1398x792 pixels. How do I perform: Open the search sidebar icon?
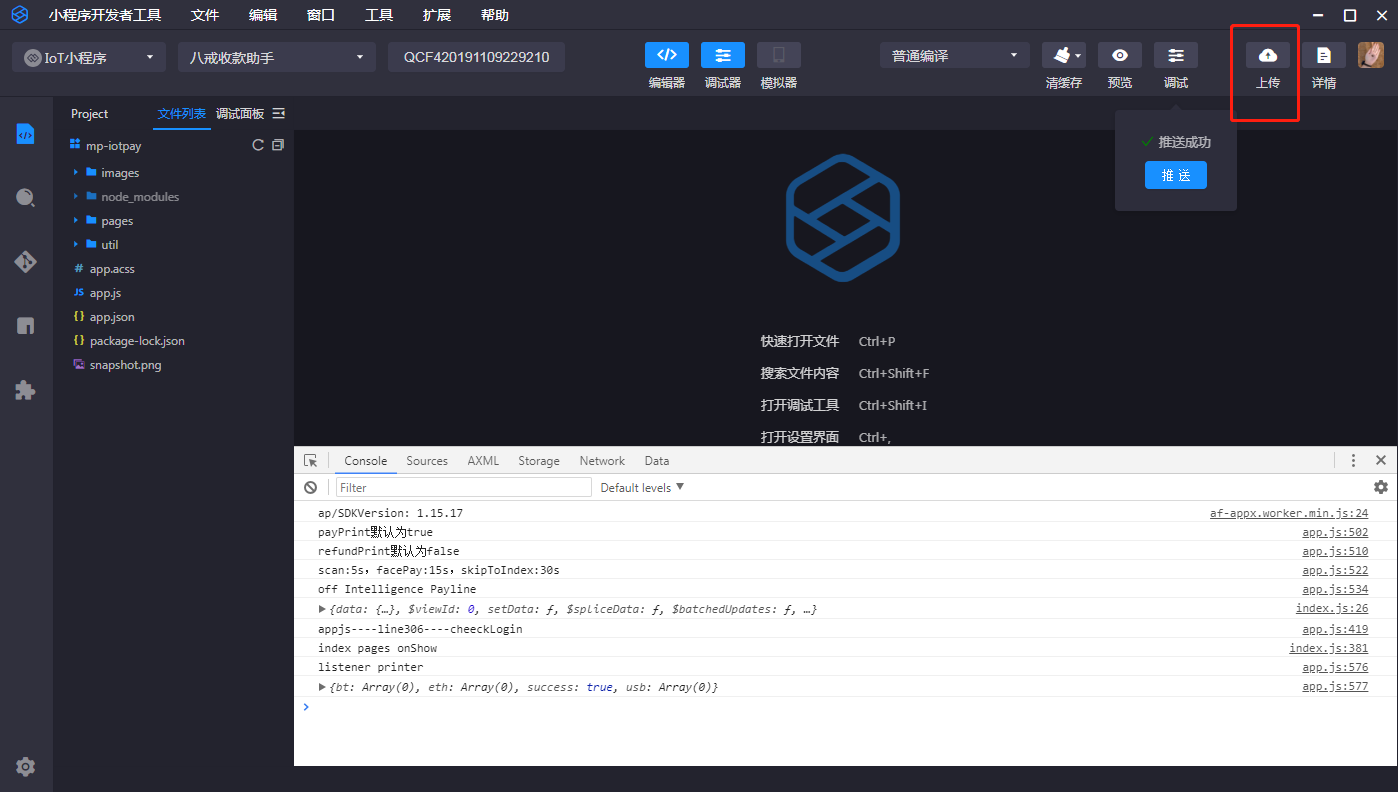tap(26, 198)
